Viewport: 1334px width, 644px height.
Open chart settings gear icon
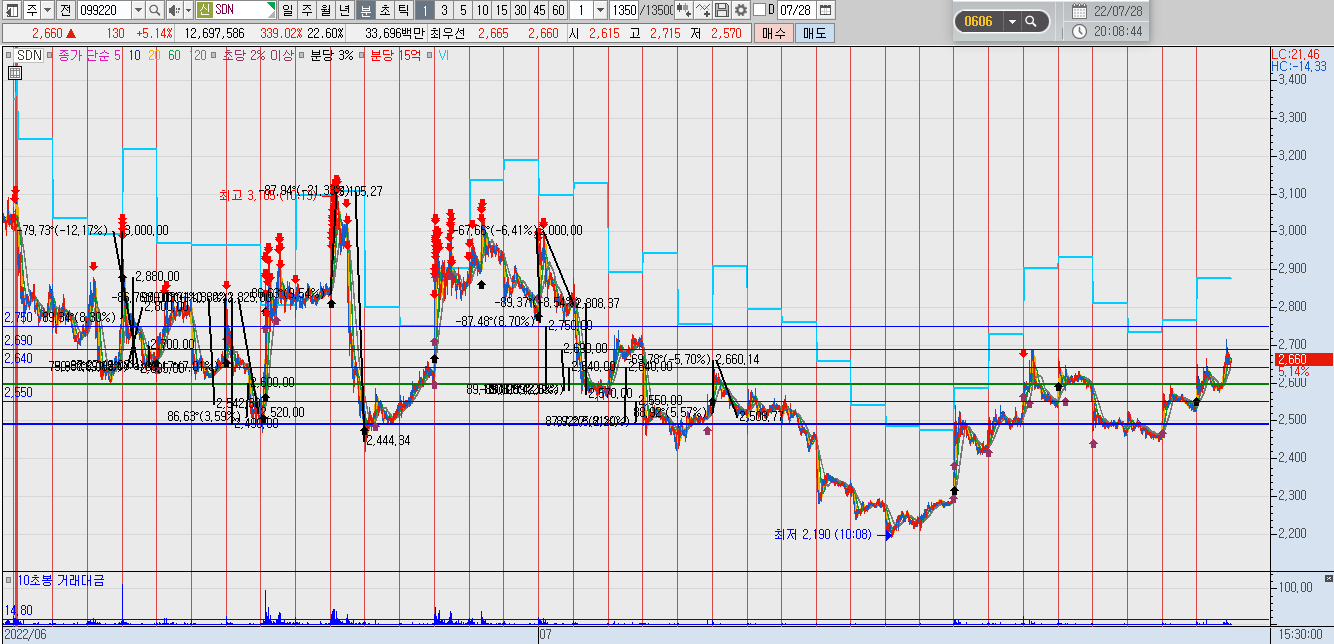[x=740, y=10]
